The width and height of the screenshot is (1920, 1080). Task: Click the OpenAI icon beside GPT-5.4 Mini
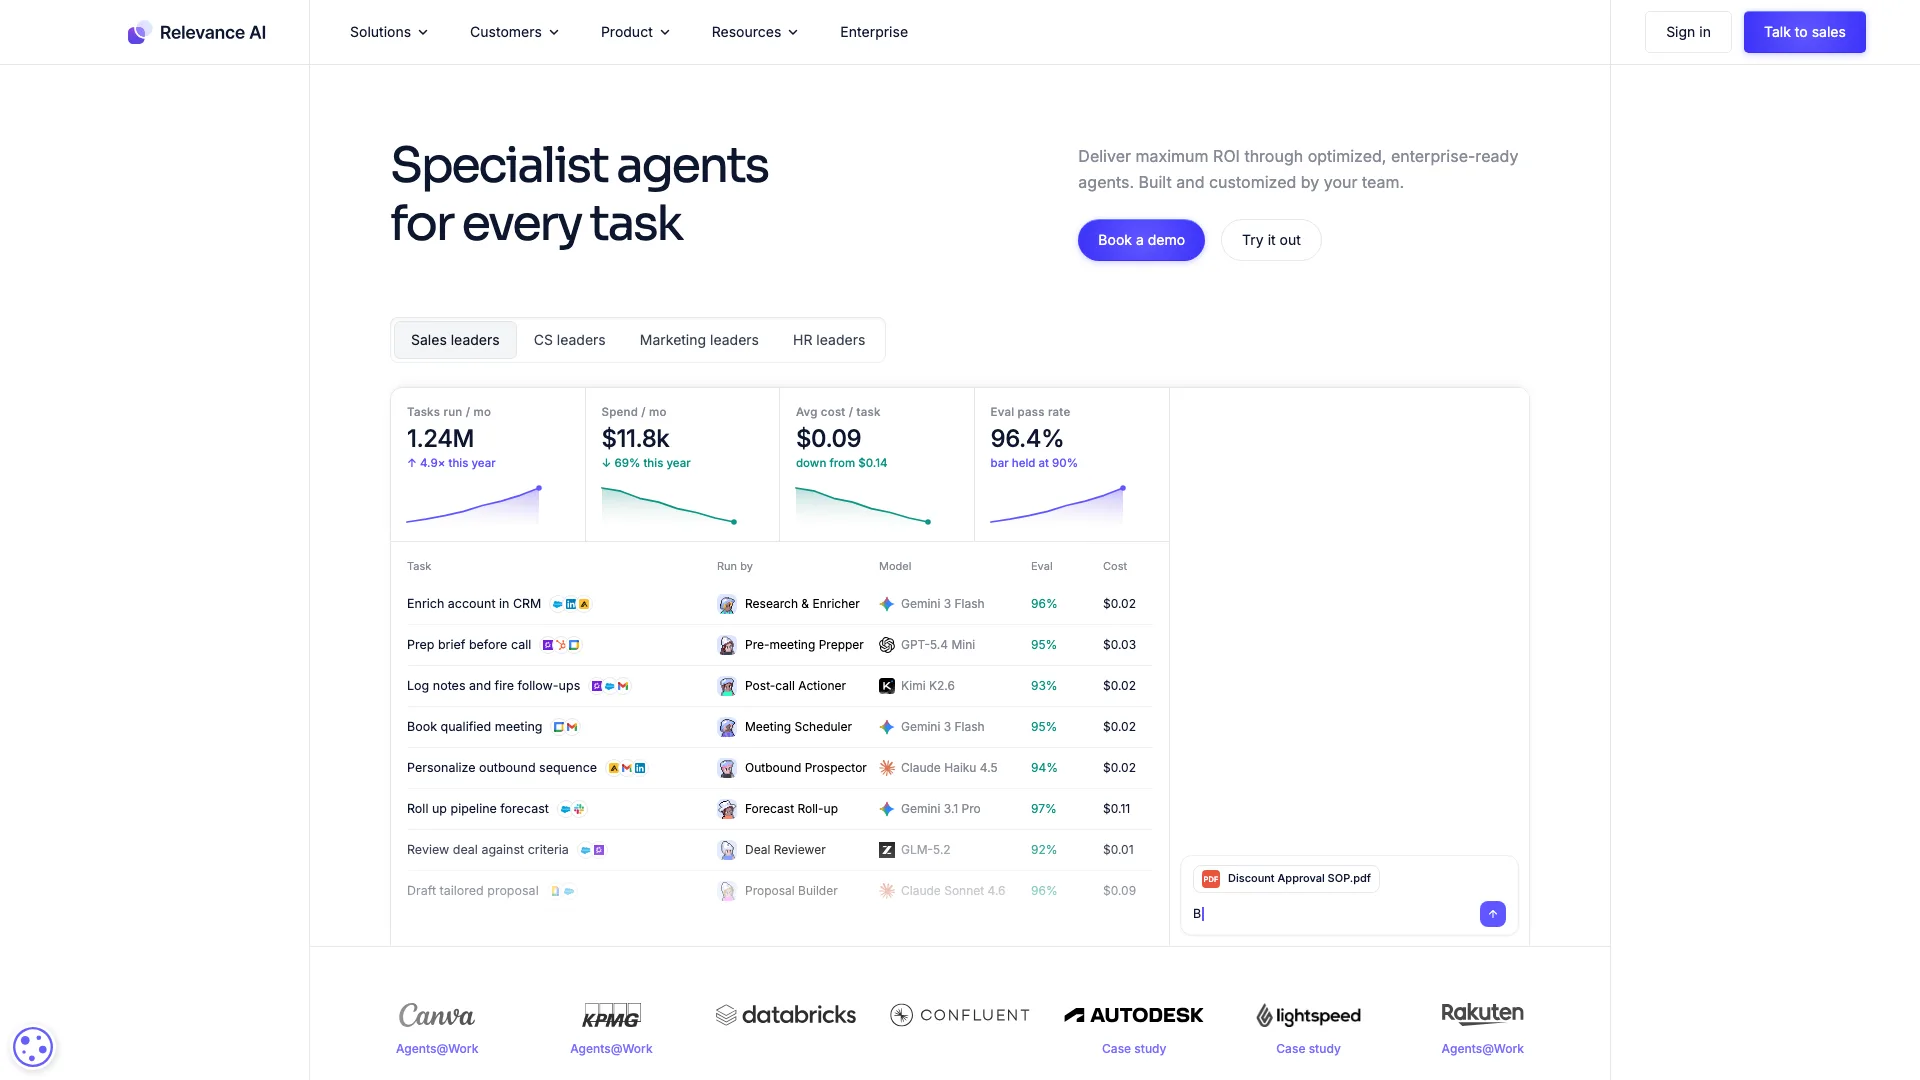[x=886, y=645]
